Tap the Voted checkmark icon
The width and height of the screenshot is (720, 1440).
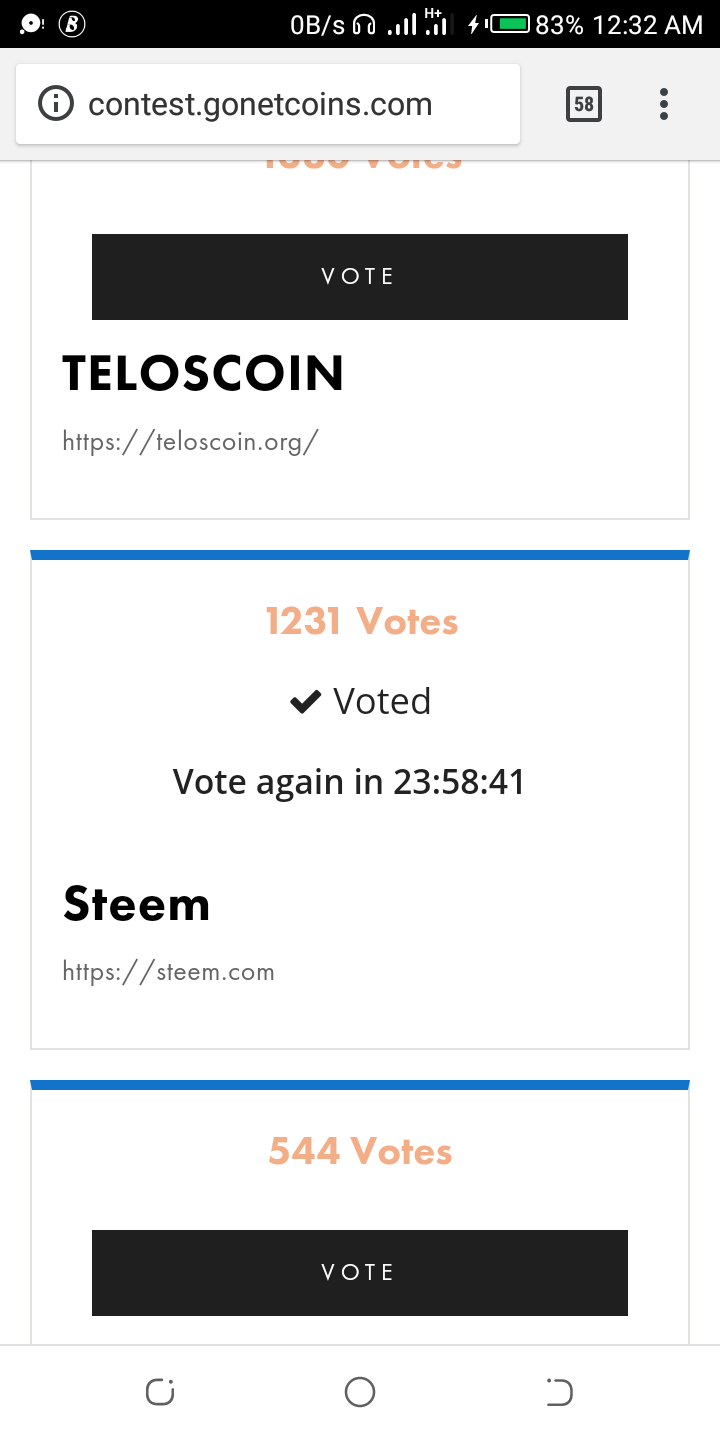(x=304, y=703)
